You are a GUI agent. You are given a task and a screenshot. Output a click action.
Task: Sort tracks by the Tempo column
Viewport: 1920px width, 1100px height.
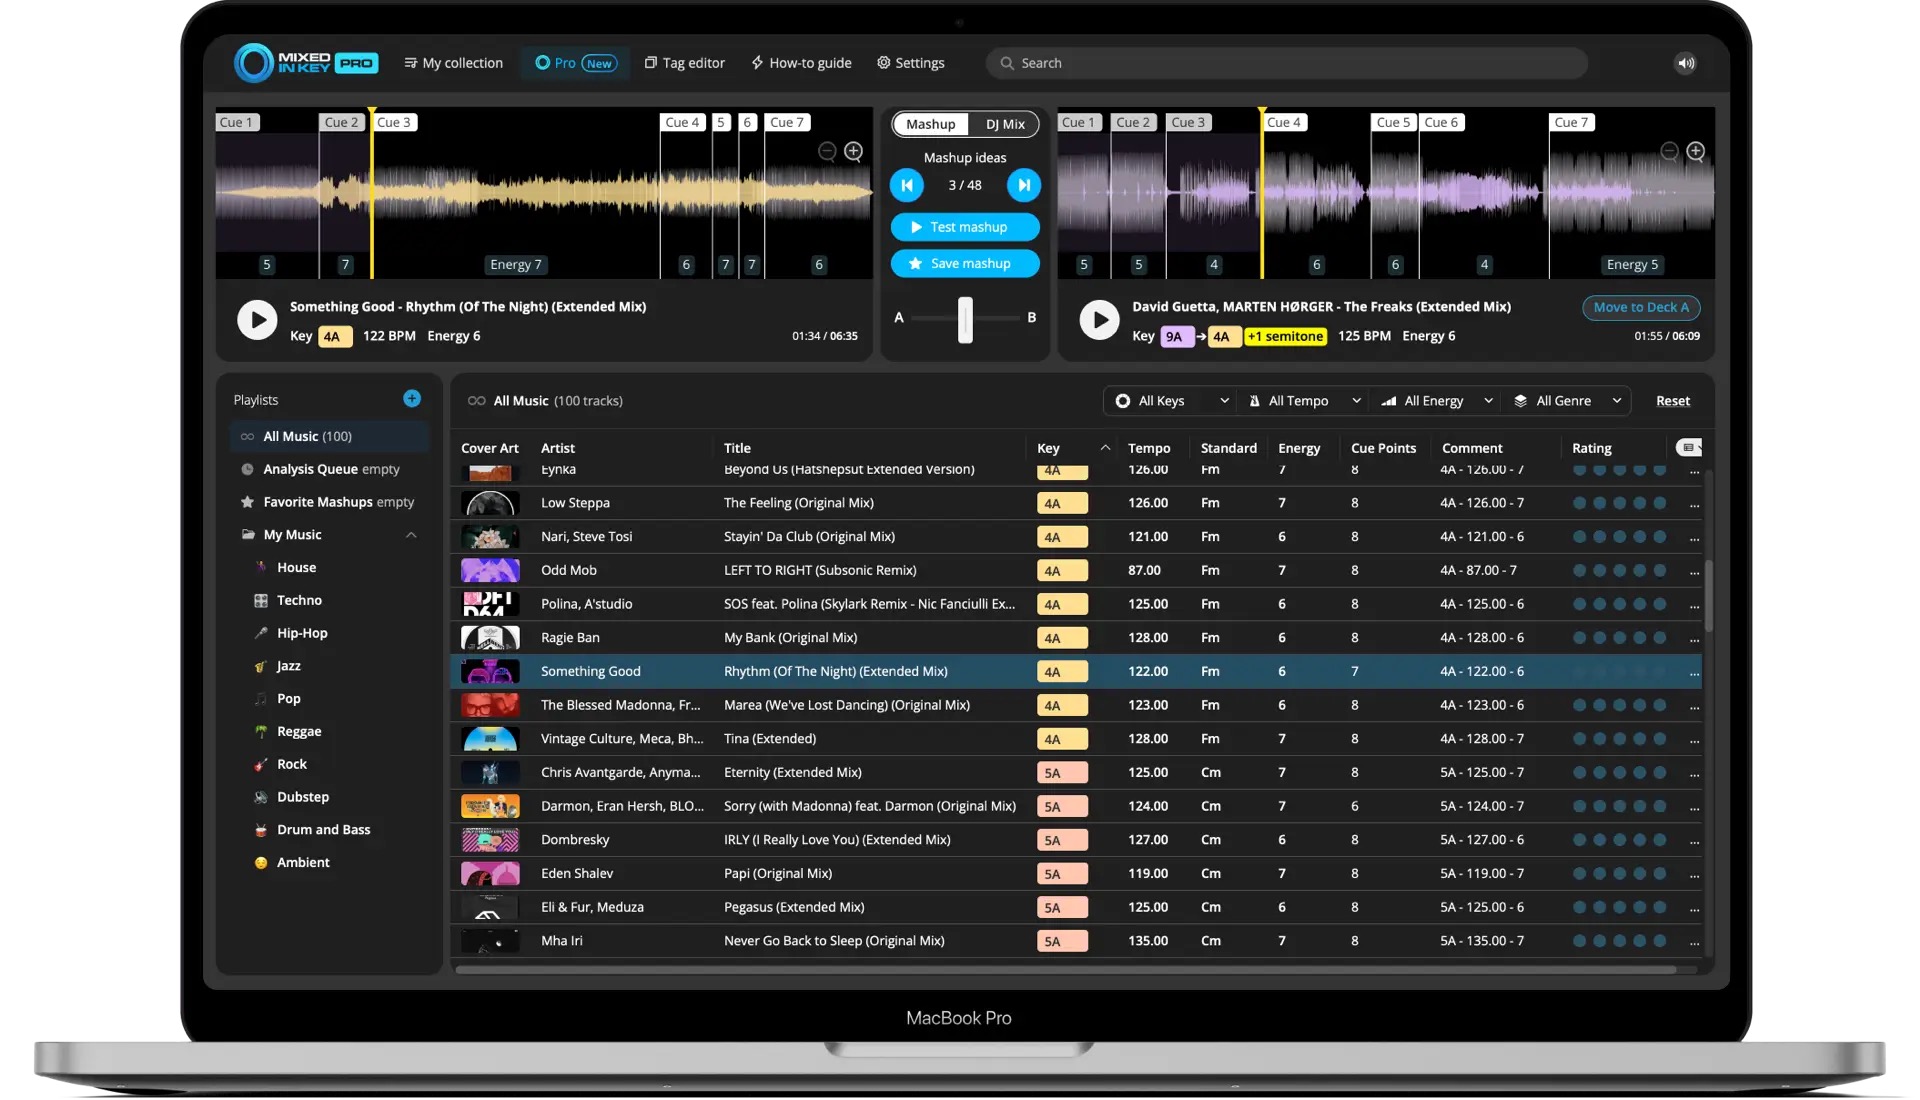[x=1149, y=448]
